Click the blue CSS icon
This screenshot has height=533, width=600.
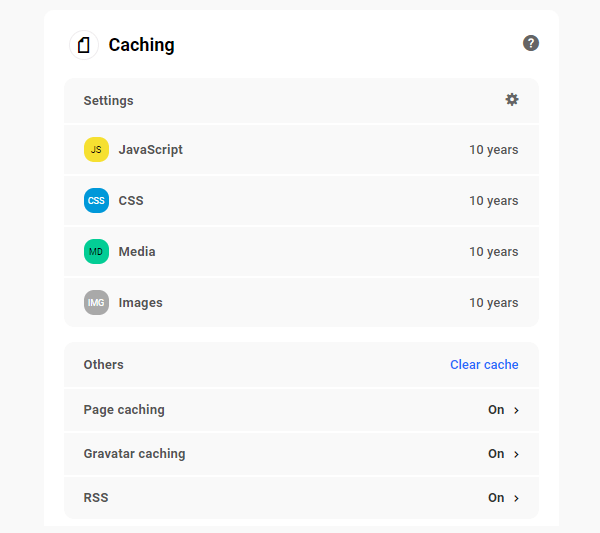[96, 201]
